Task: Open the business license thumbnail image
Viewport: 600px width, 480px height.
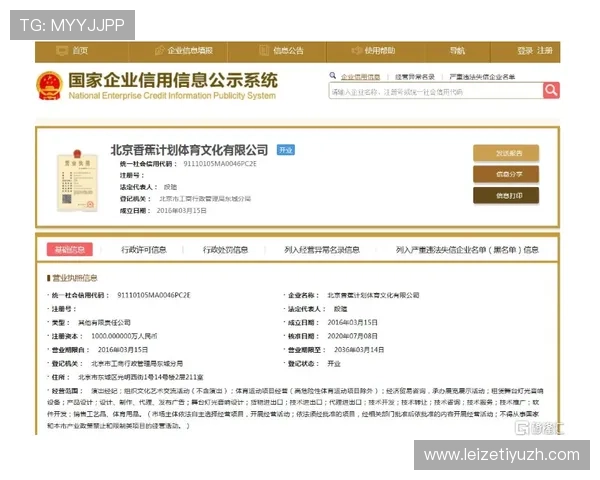Action: point(78,180)
